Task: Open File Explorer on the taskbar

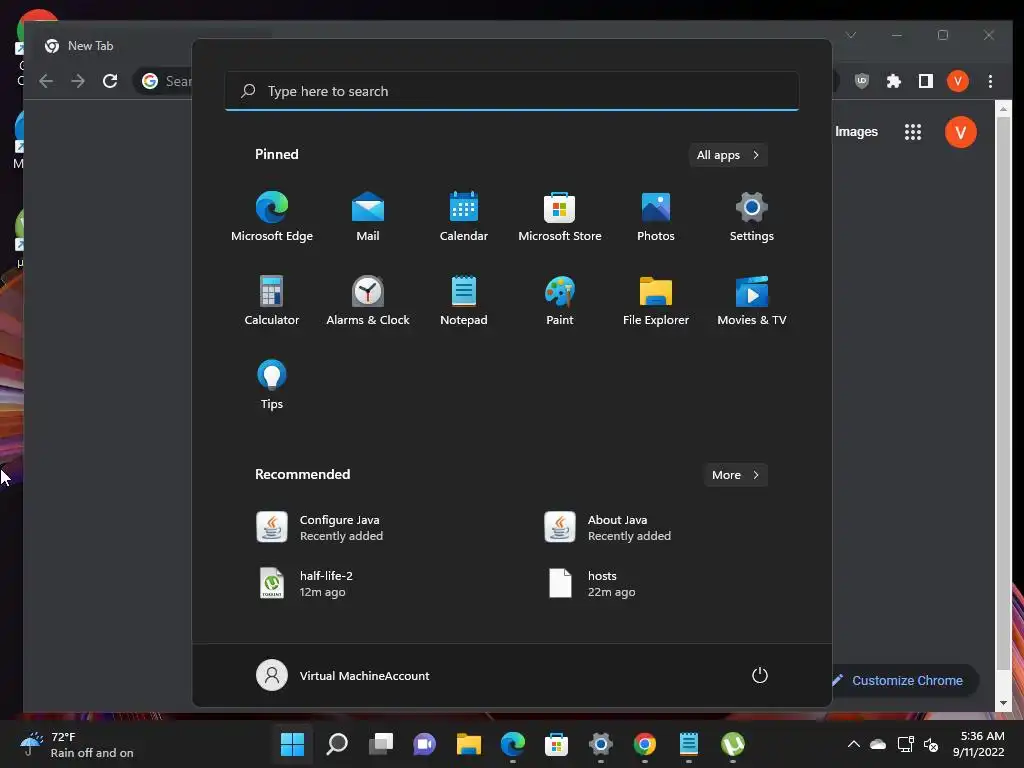Action: point(468,744)
